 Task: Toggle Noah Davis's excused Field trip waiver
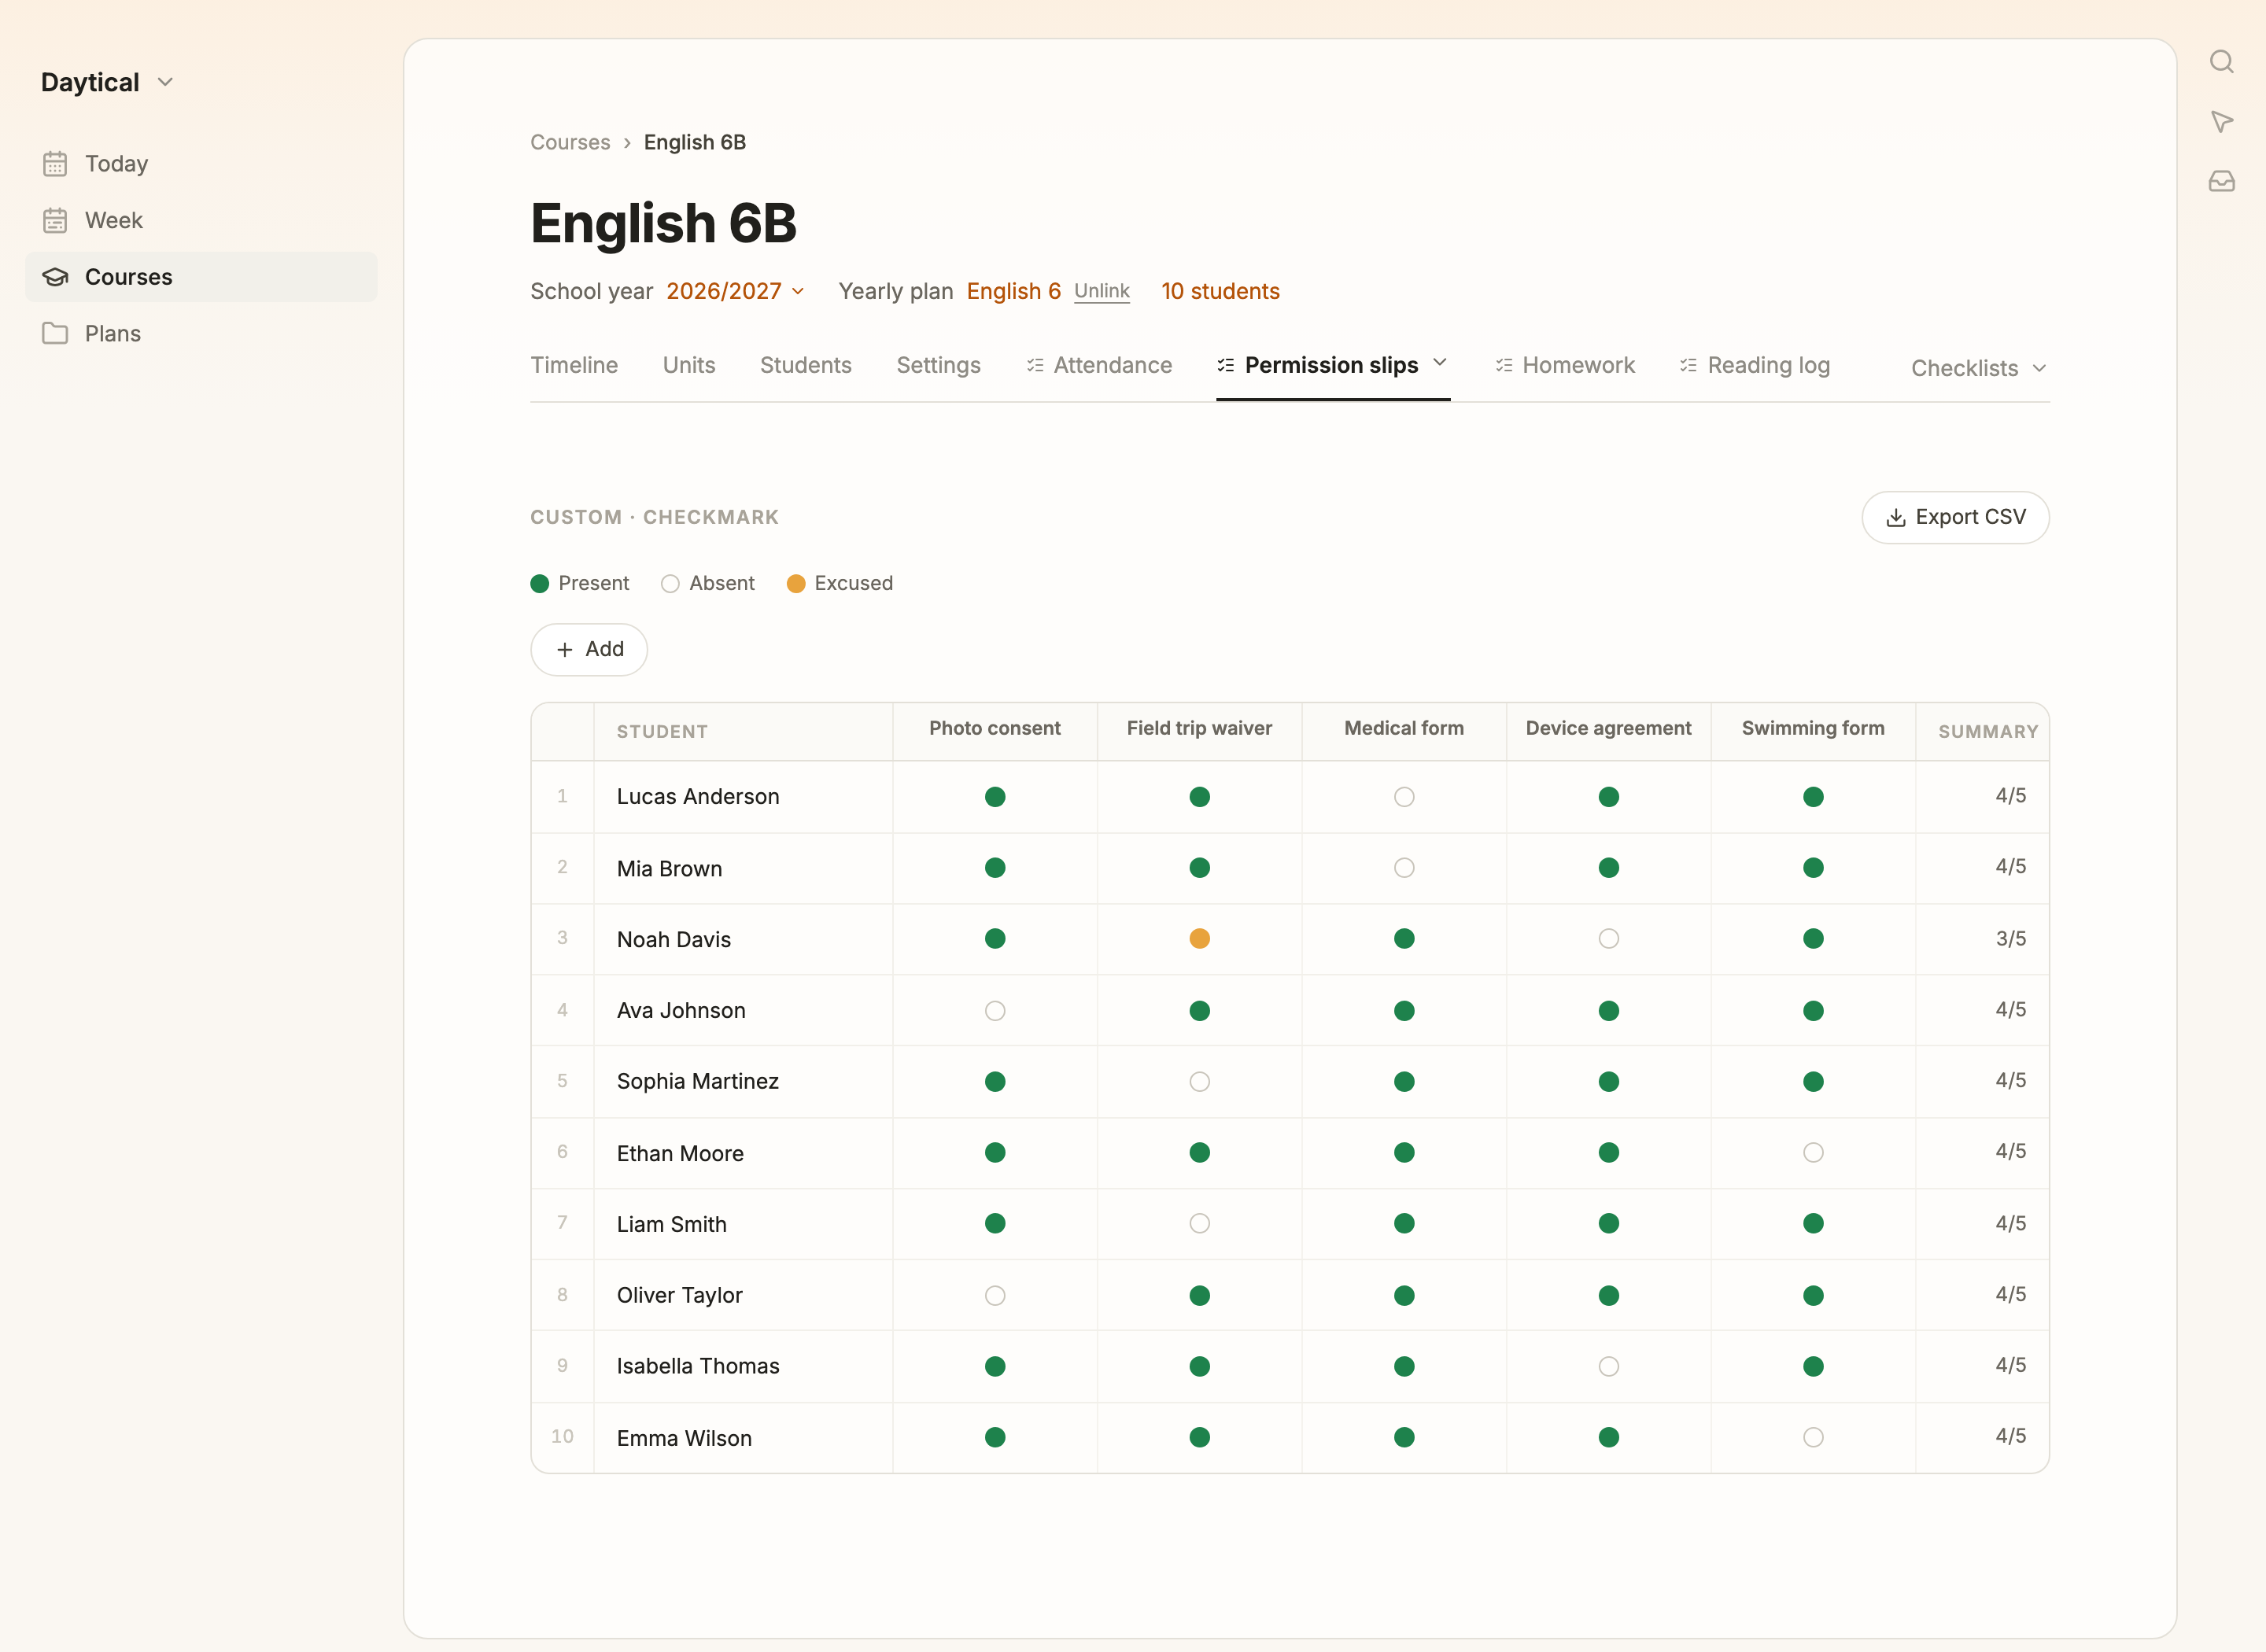pyautogui.click(x=1199, y=938)
